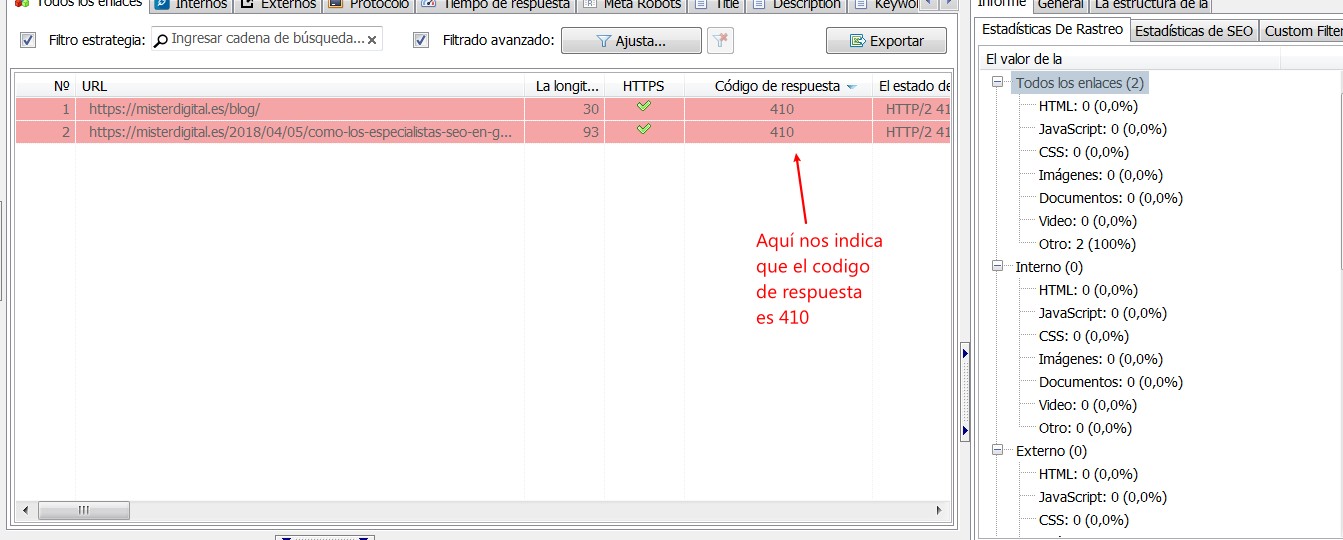Image resolution: width=1343 pixels, height=540 pixels.
Task: Open the Custom Filters tab
Action: point(1301,31)
